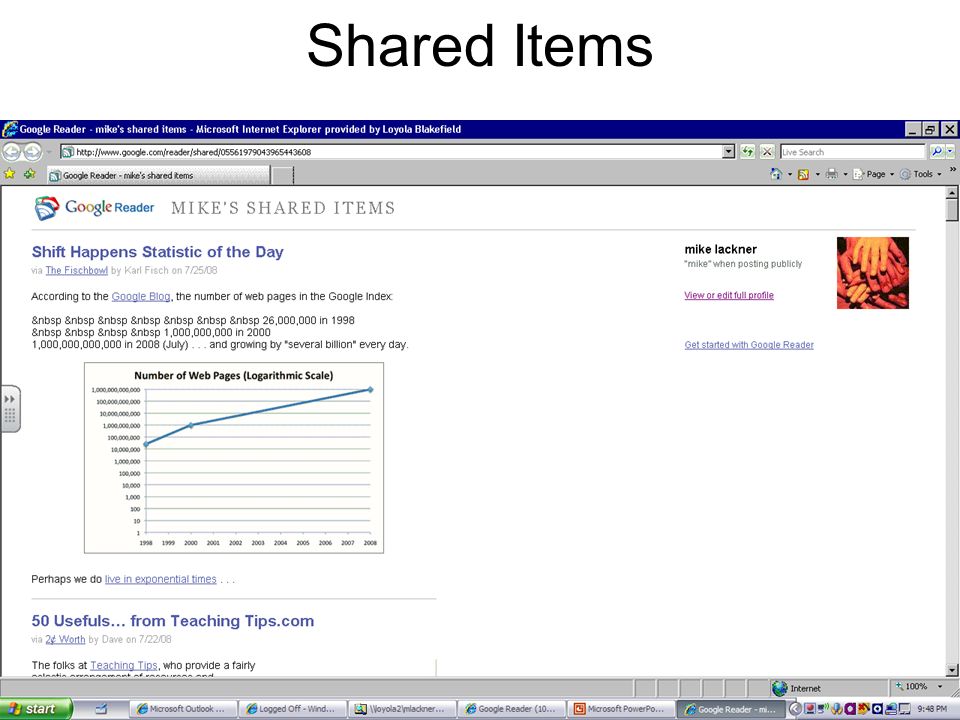Open the Favorites Center star icon
Viewport: 960px width, 720px height.
coord(9,174)
